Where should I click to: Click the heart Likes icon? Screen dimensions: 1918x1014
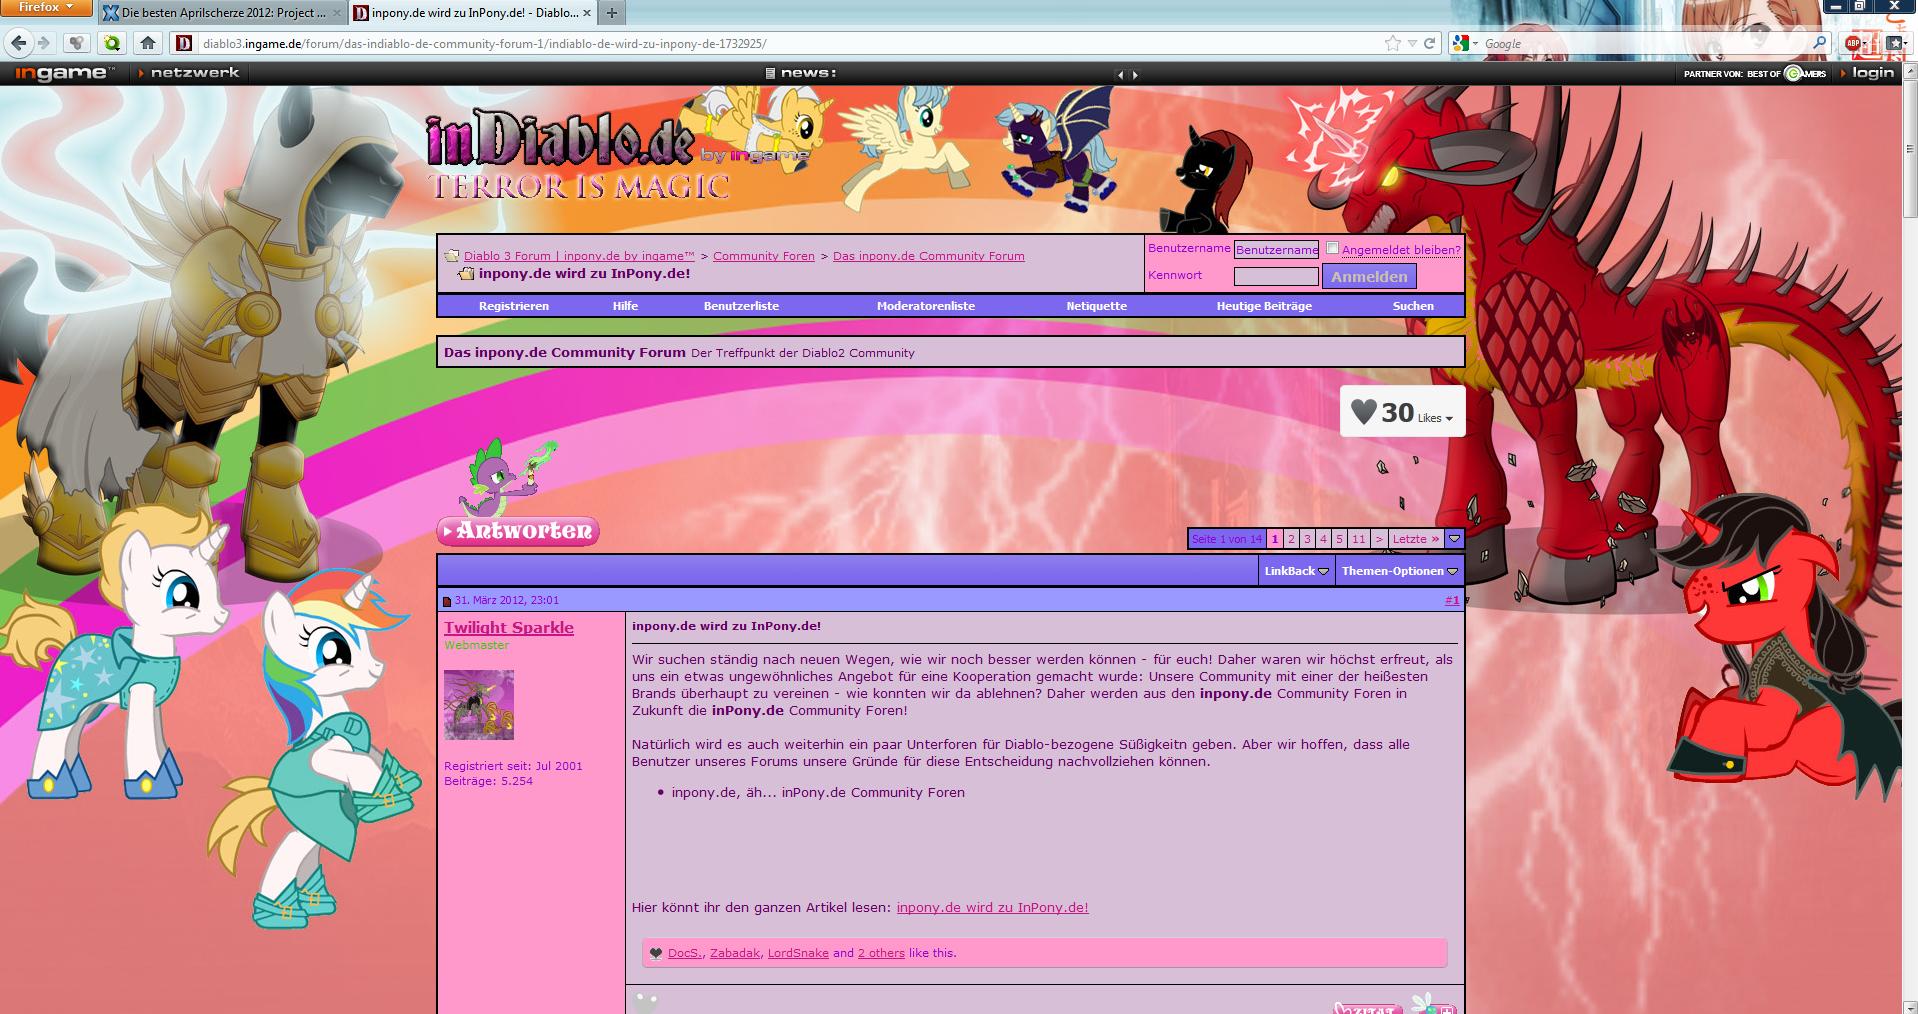click(1363, 411)
